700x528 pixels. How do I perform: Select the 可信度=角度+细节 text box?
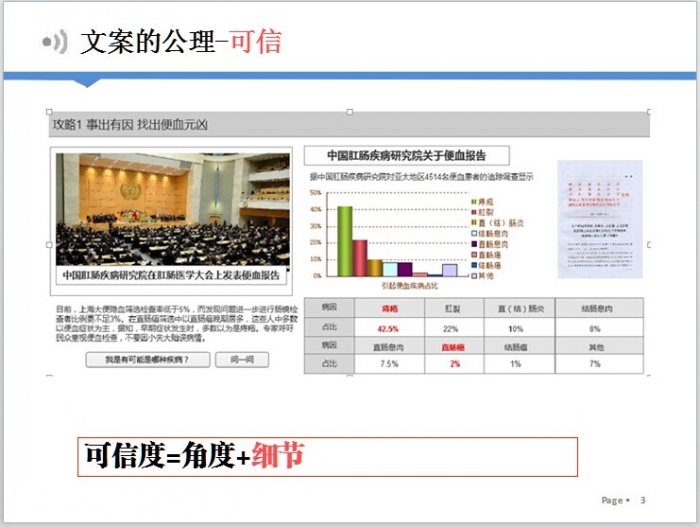click(x=328, y=456)
